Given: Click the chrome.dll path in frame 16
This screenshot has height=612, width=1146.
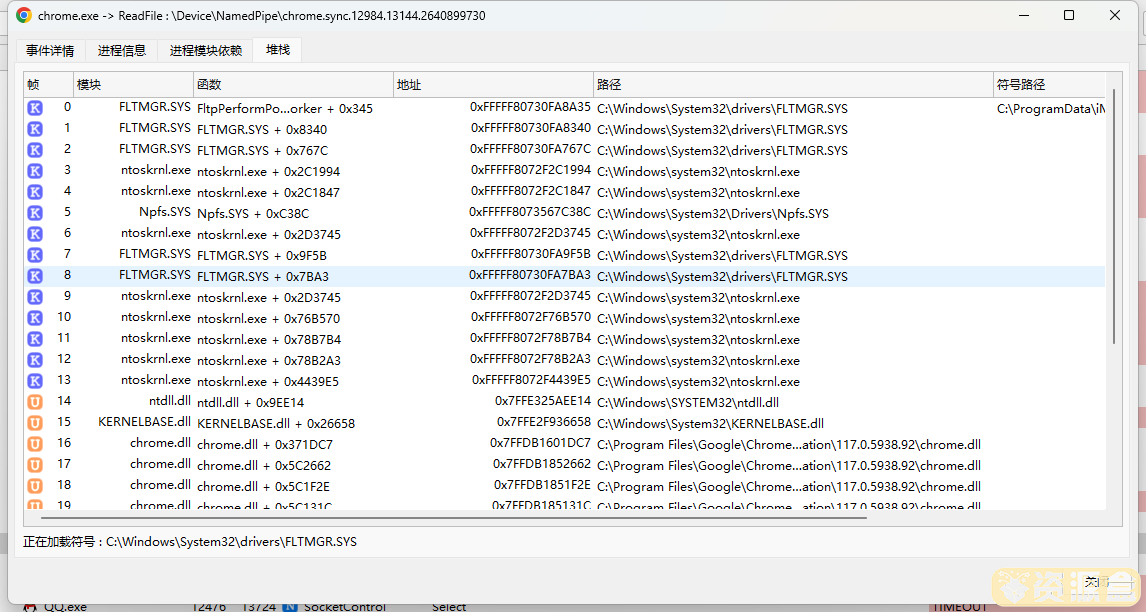Looking at the screenshot, I should (789, 445).
